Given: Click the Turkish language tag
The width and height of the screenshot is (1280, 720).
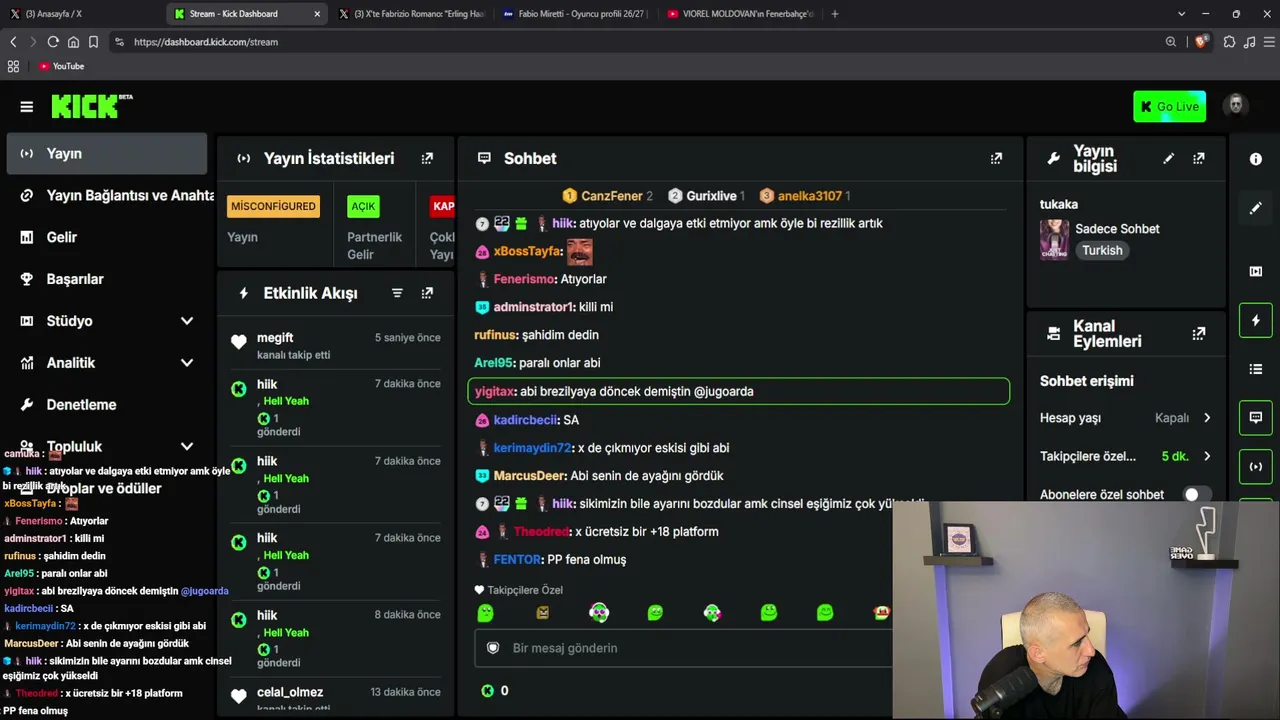Looking at the screenshot, I should coord(1102,251).
